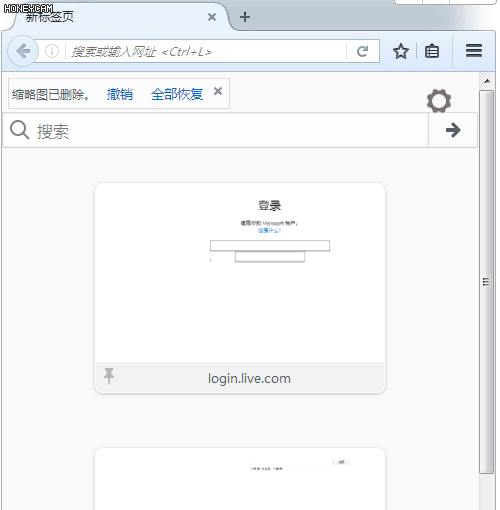Click the scrollbar up arrow
Image resolution: width=500 pixels, height=510 pixels.
coord(487,81)
